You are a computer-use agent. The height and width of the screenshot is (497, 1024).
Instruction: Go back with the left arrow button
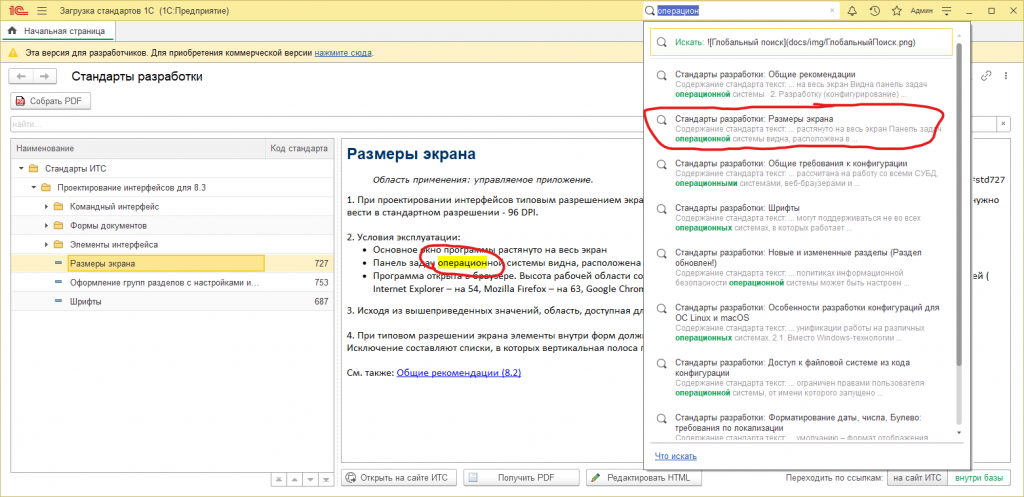pos(21,77)
